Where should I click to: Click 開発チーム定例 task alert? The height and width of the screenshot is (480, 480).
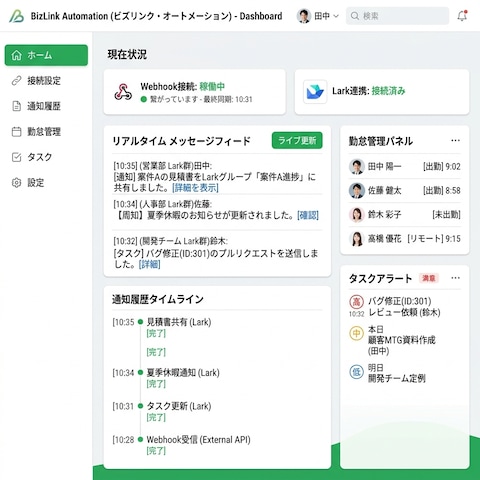[x=397, y=379]
